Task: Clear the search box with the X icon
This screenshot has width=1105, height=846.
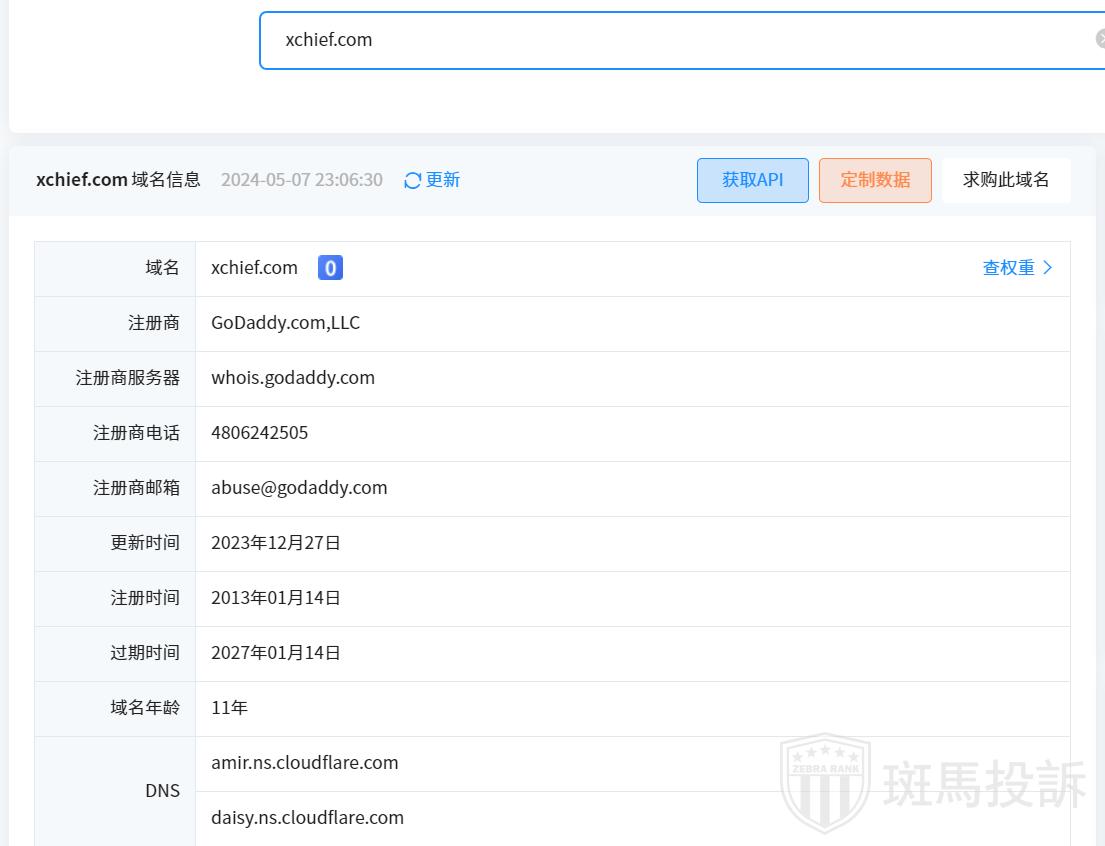Action: click(1100, 39)
